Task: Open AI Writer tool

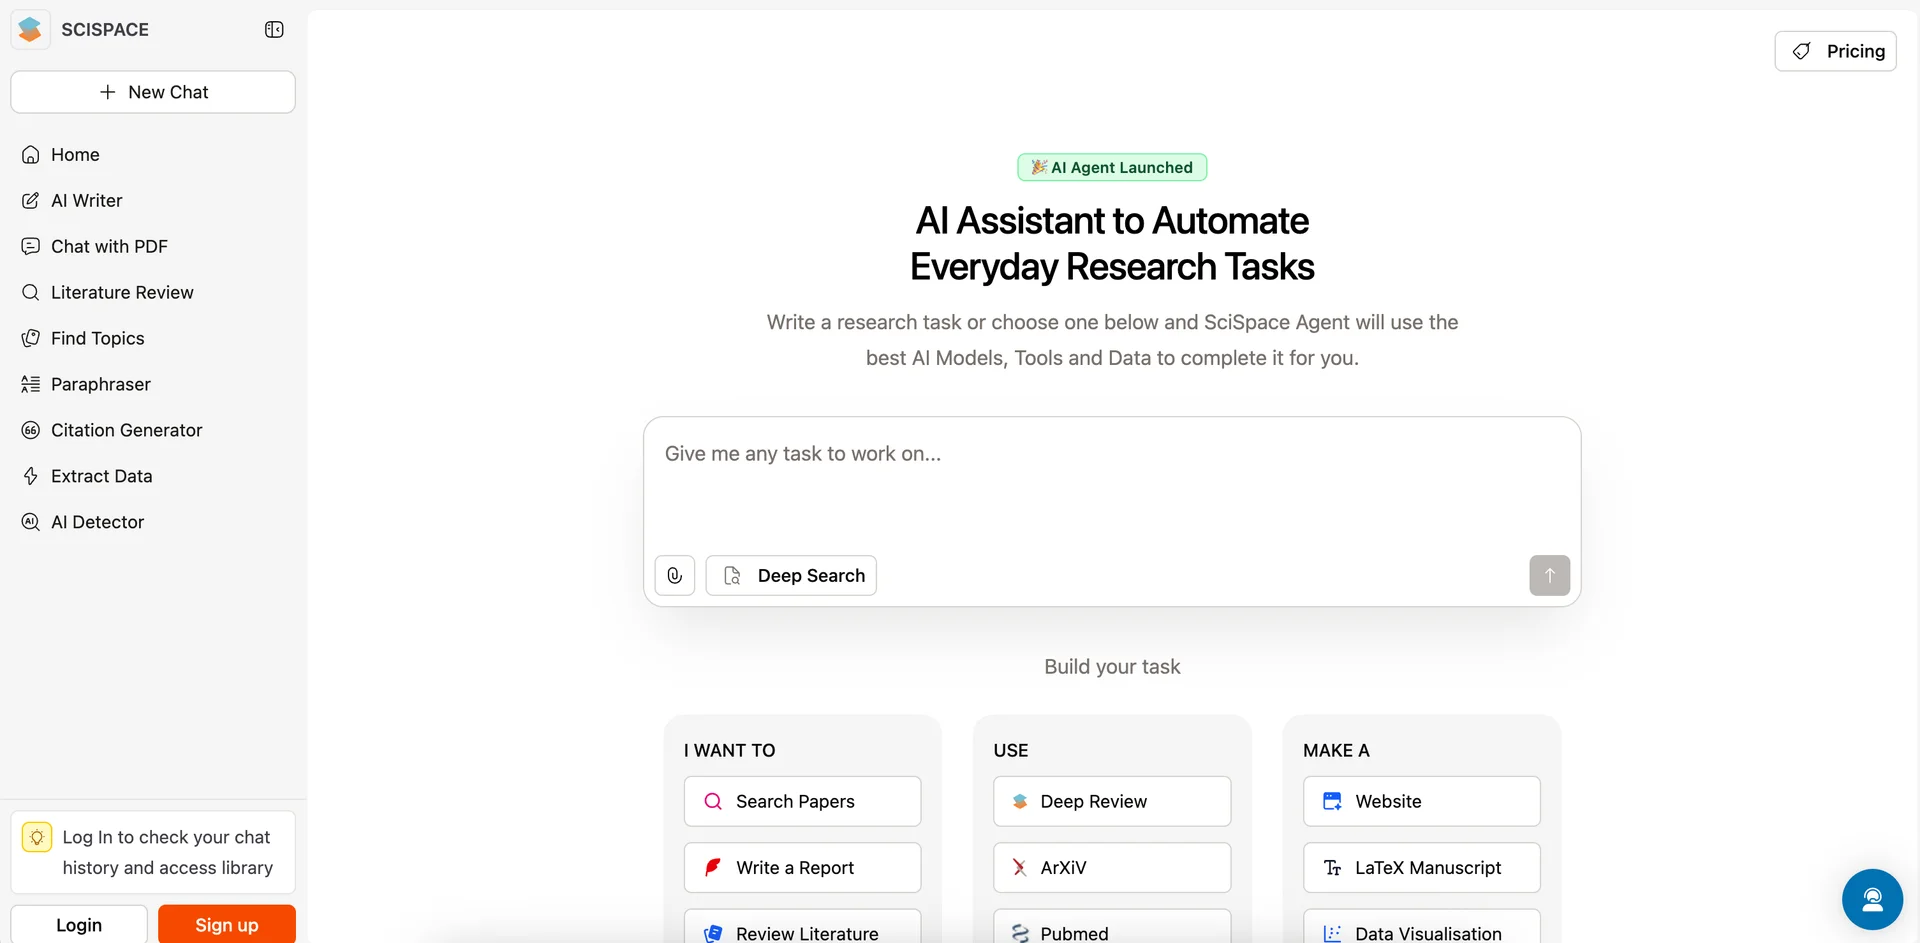Action: click(153, 201)
